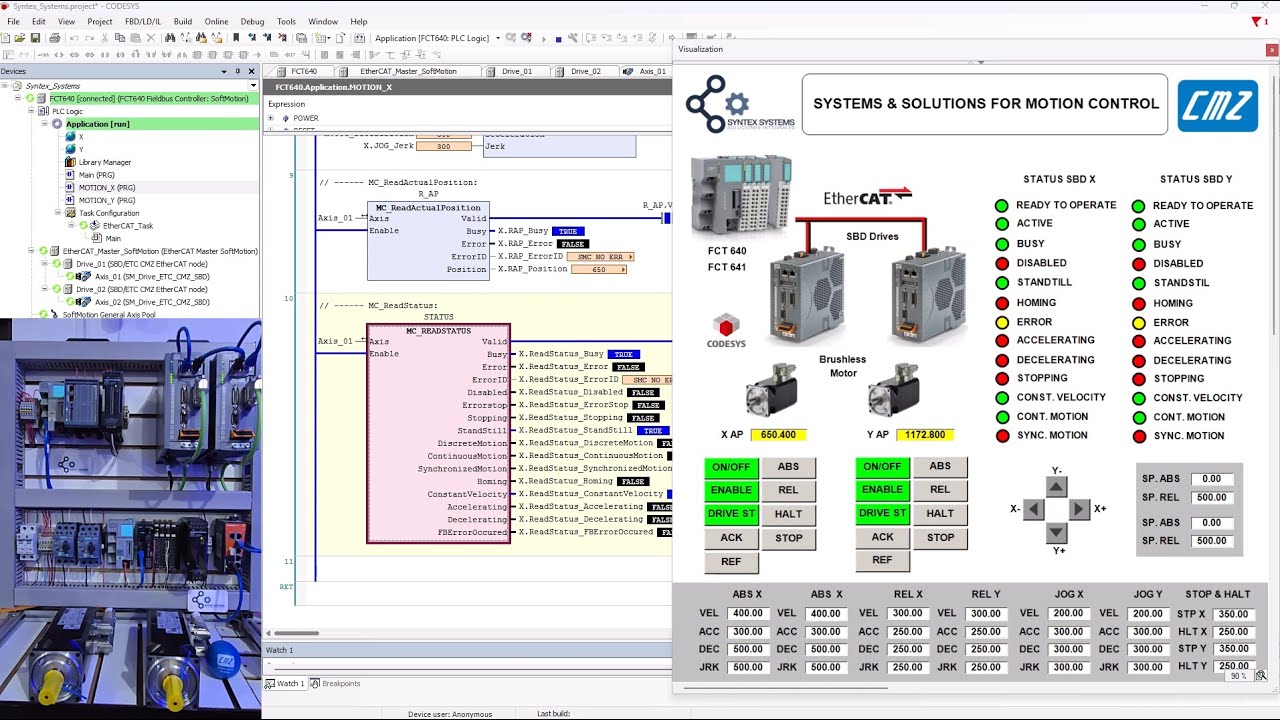Click the Y axis STOP button

tap(940, 537)
